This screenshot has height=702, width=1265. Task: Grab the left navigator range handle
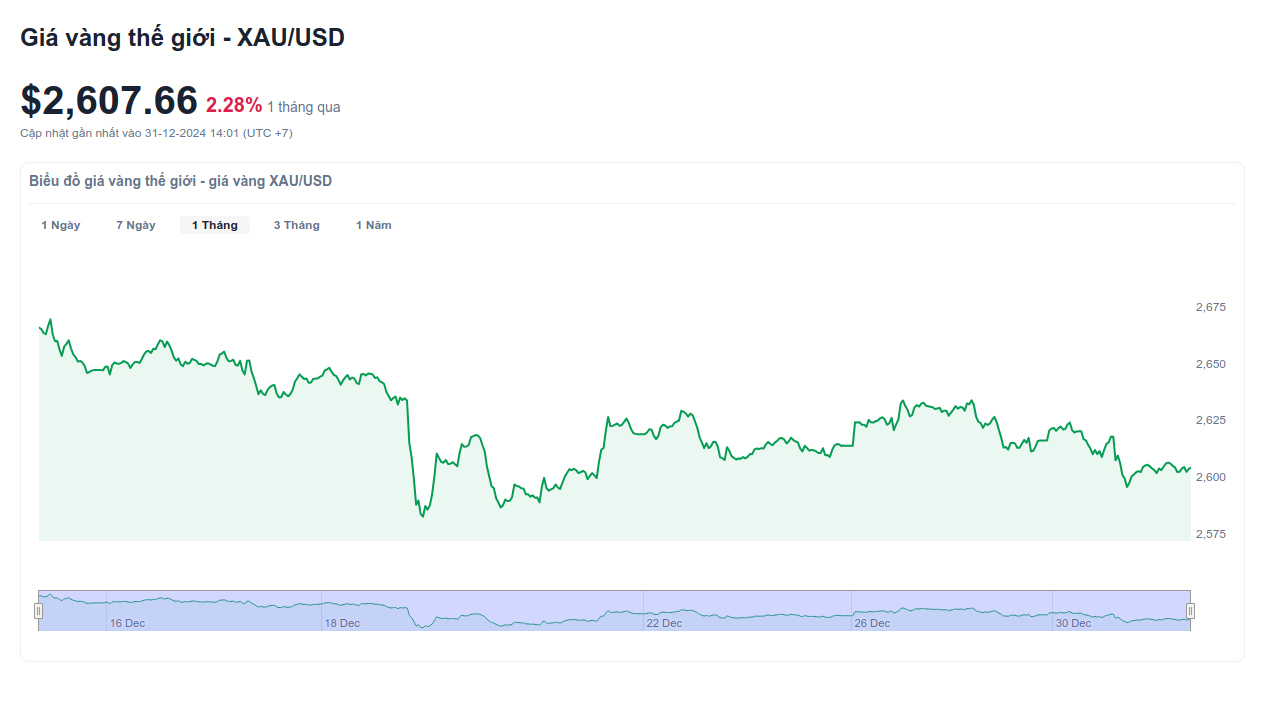[x=39, y=611]
